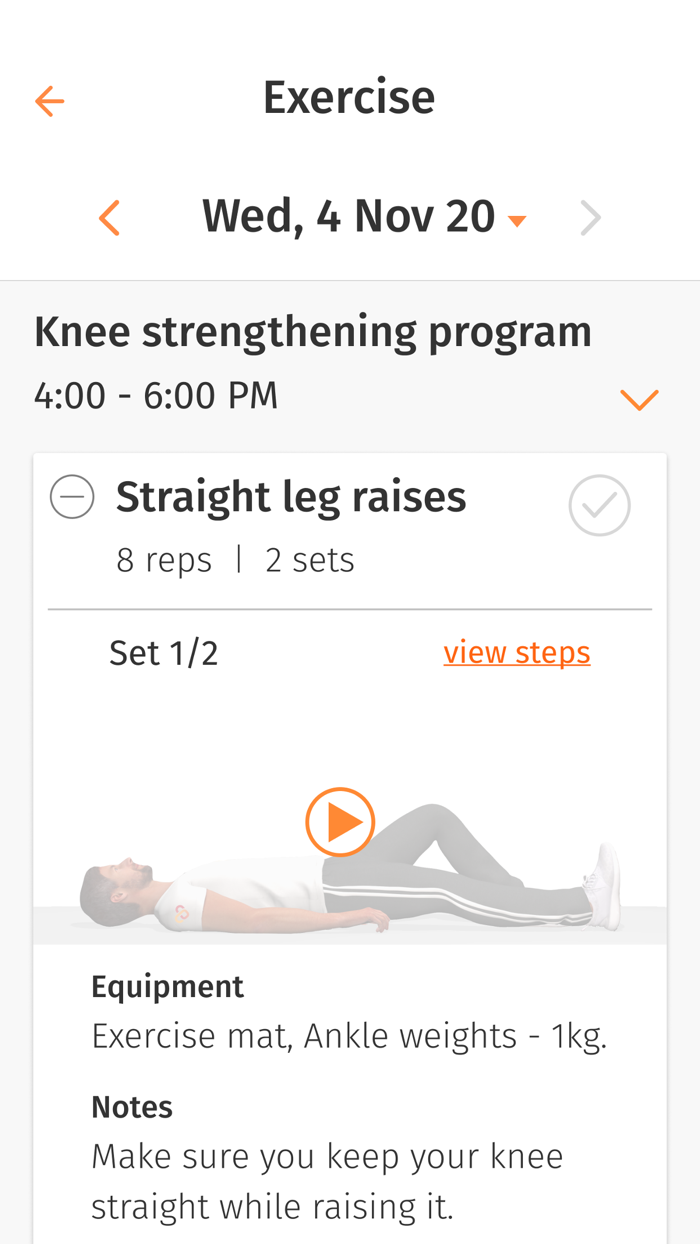700x1244 pixels.
Task: Tap the Notes heading
Action: click(132, 1107)
